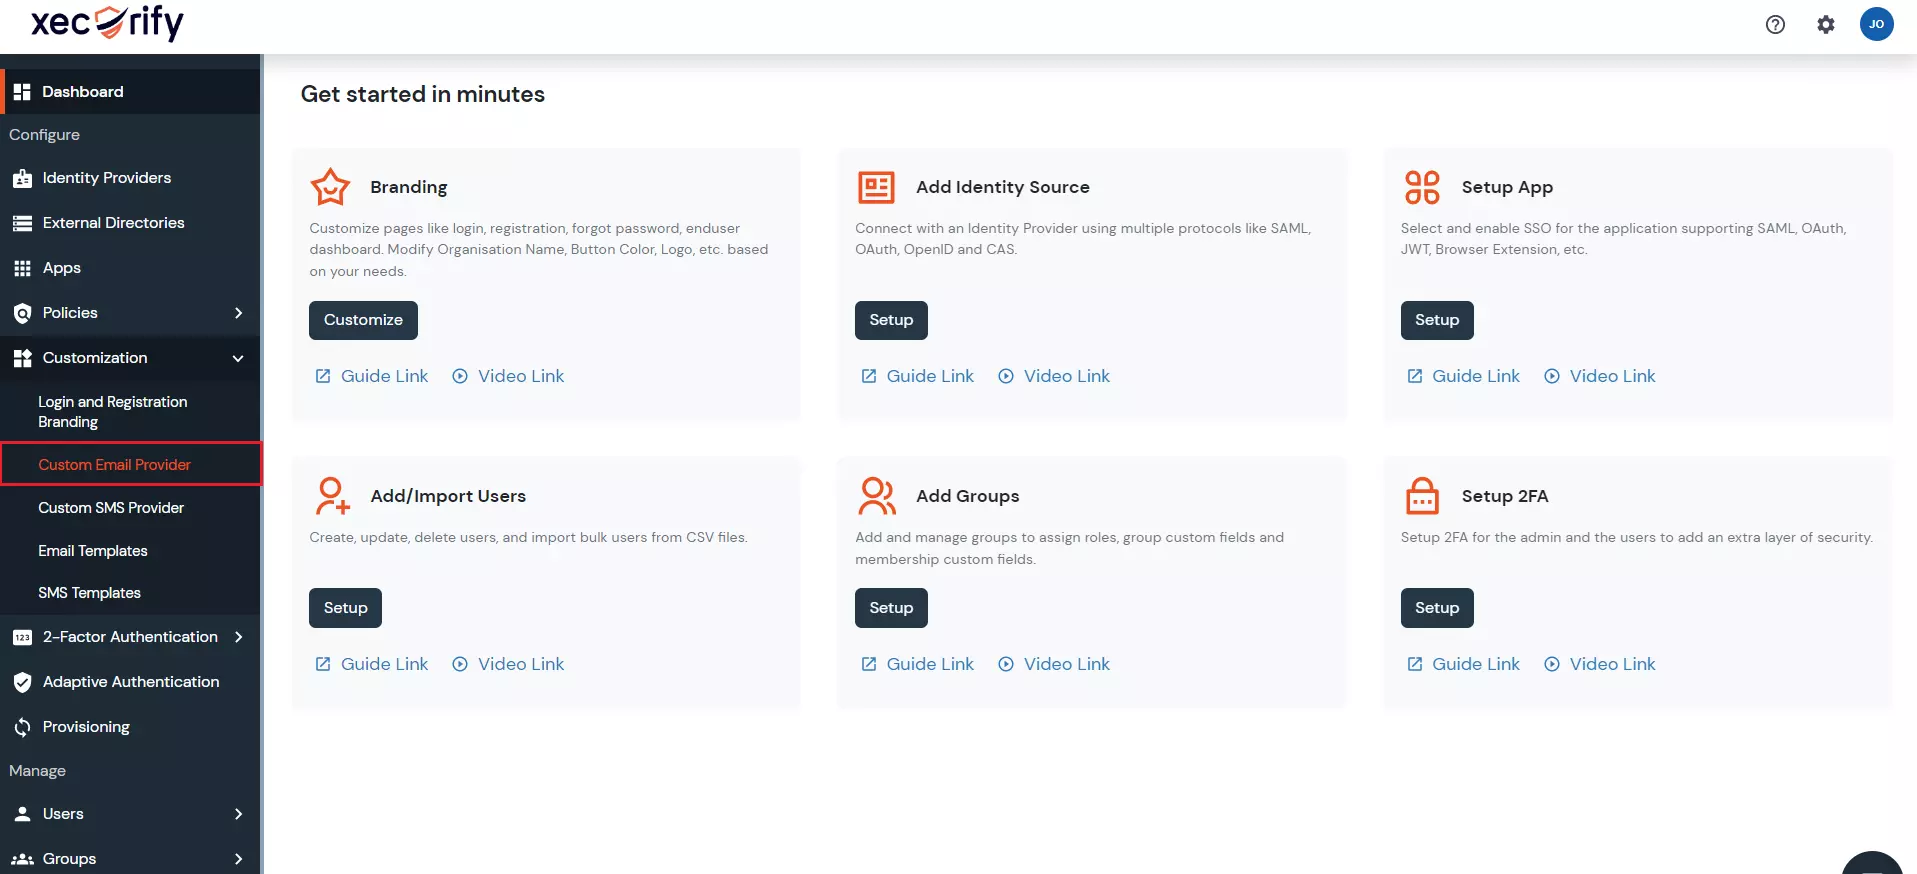This screenshot has width=1917, height=874.
Task: Expand the Users submenu chevron
Action: tap(238, 814)
